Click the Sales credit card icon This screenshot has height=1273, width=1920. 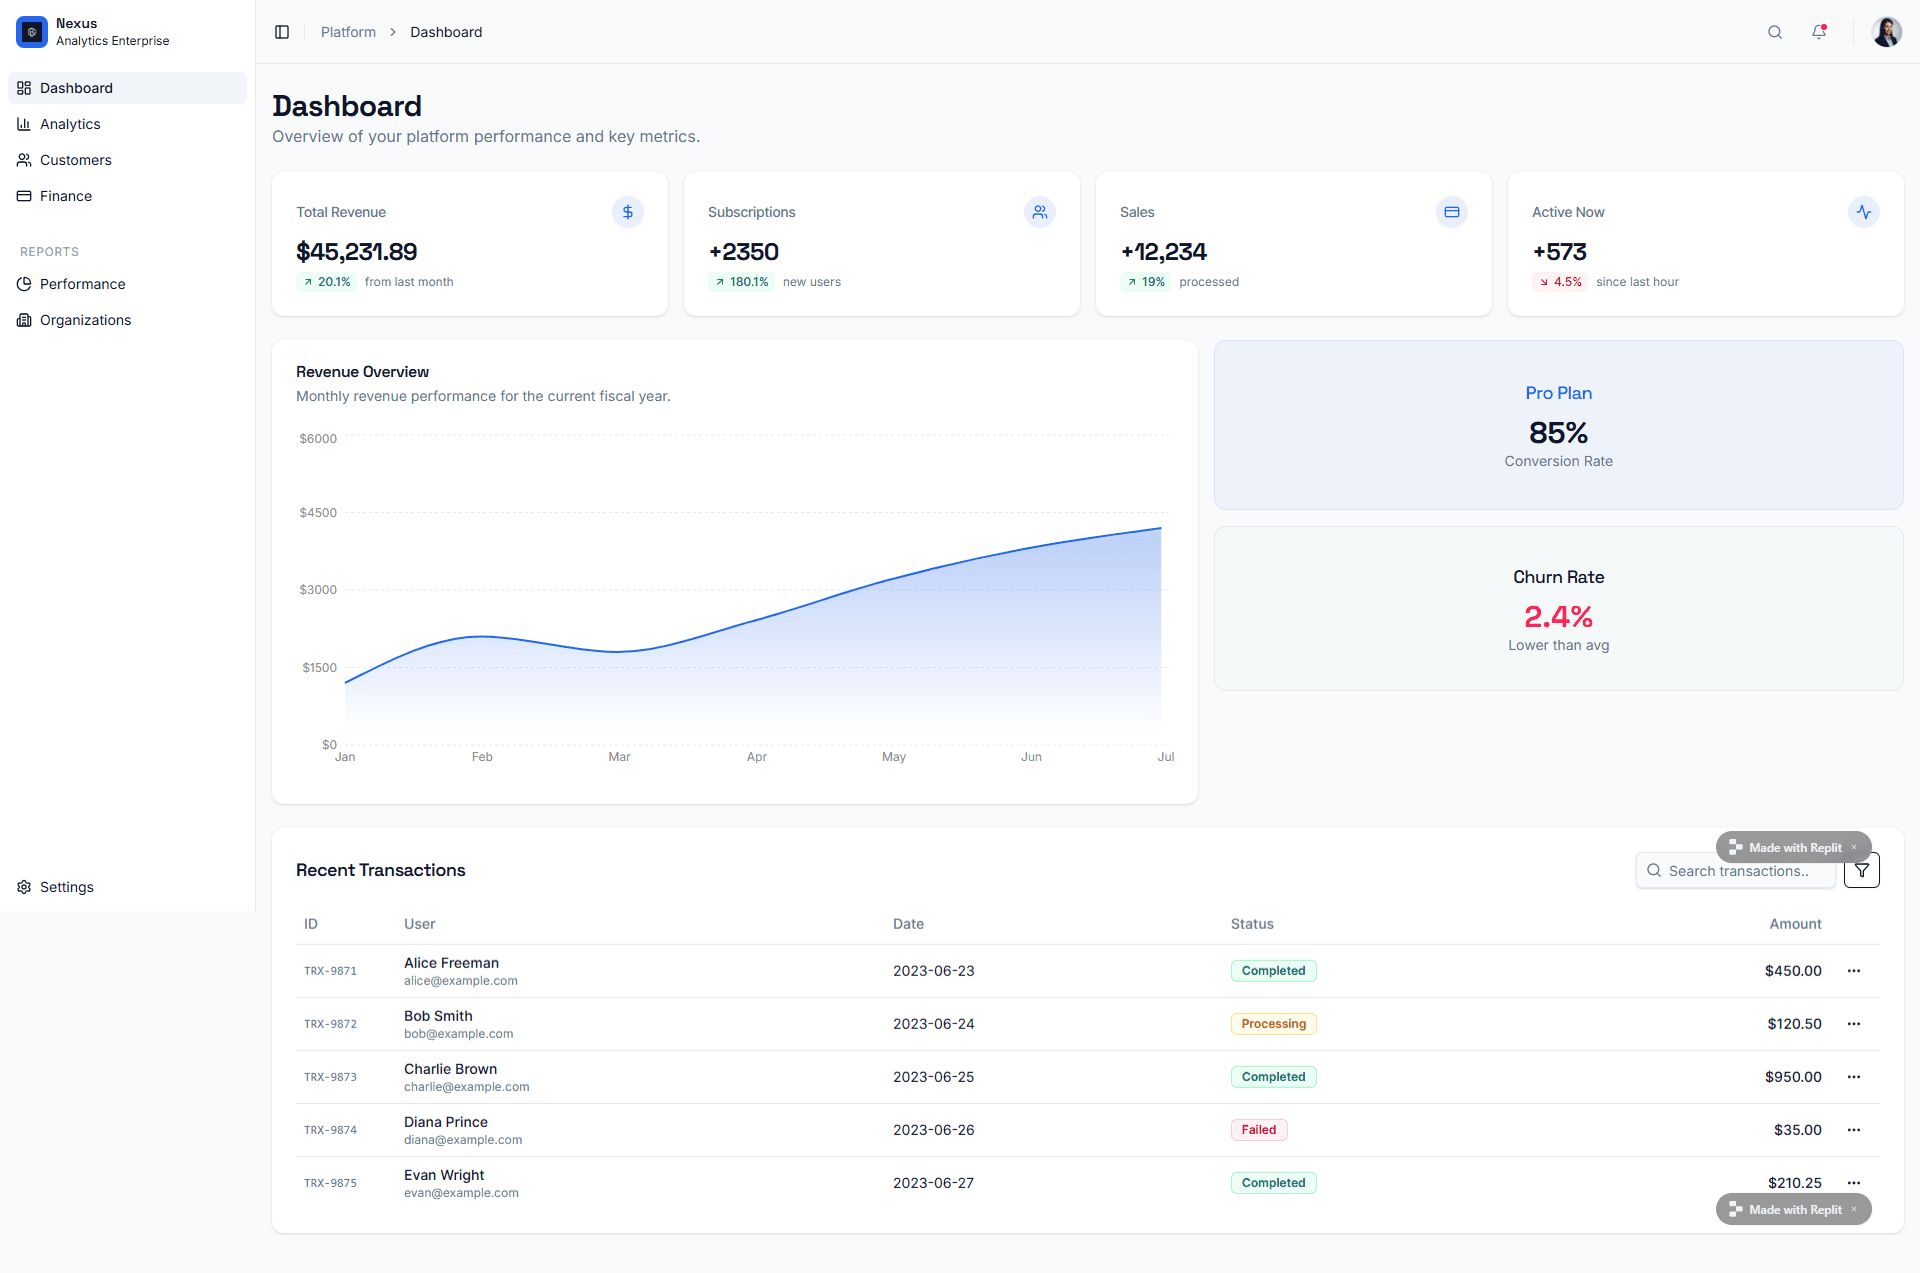[x=1452, y=212]
